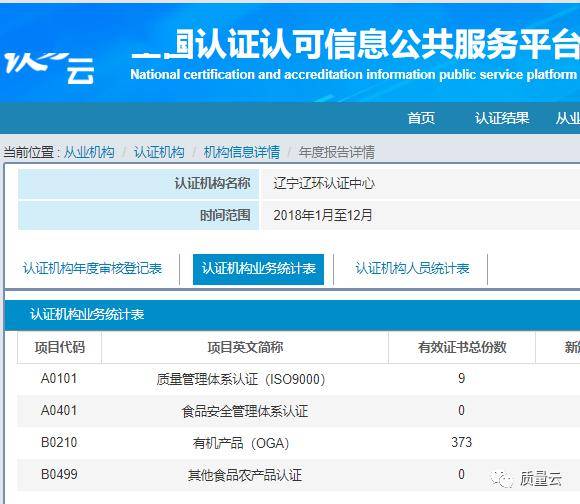Click the 认云 logo in the header

pyautogui.click(x=49, y=68)
